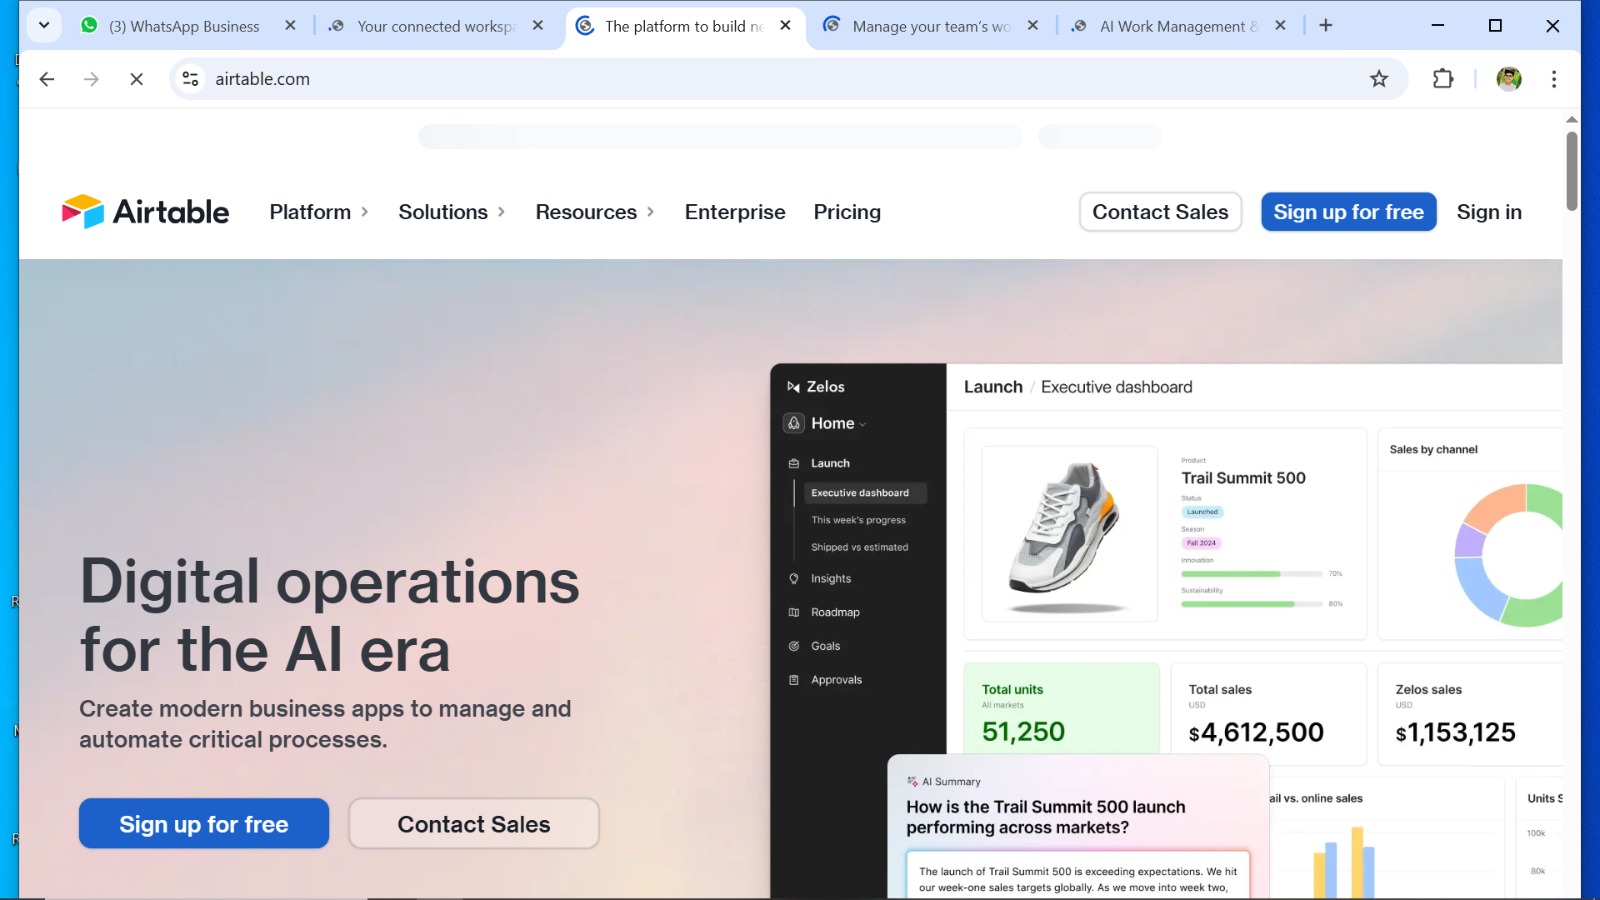1600x900 pixels.
Task: Click the Home rocket icon
Action: (x=794, y=423)
